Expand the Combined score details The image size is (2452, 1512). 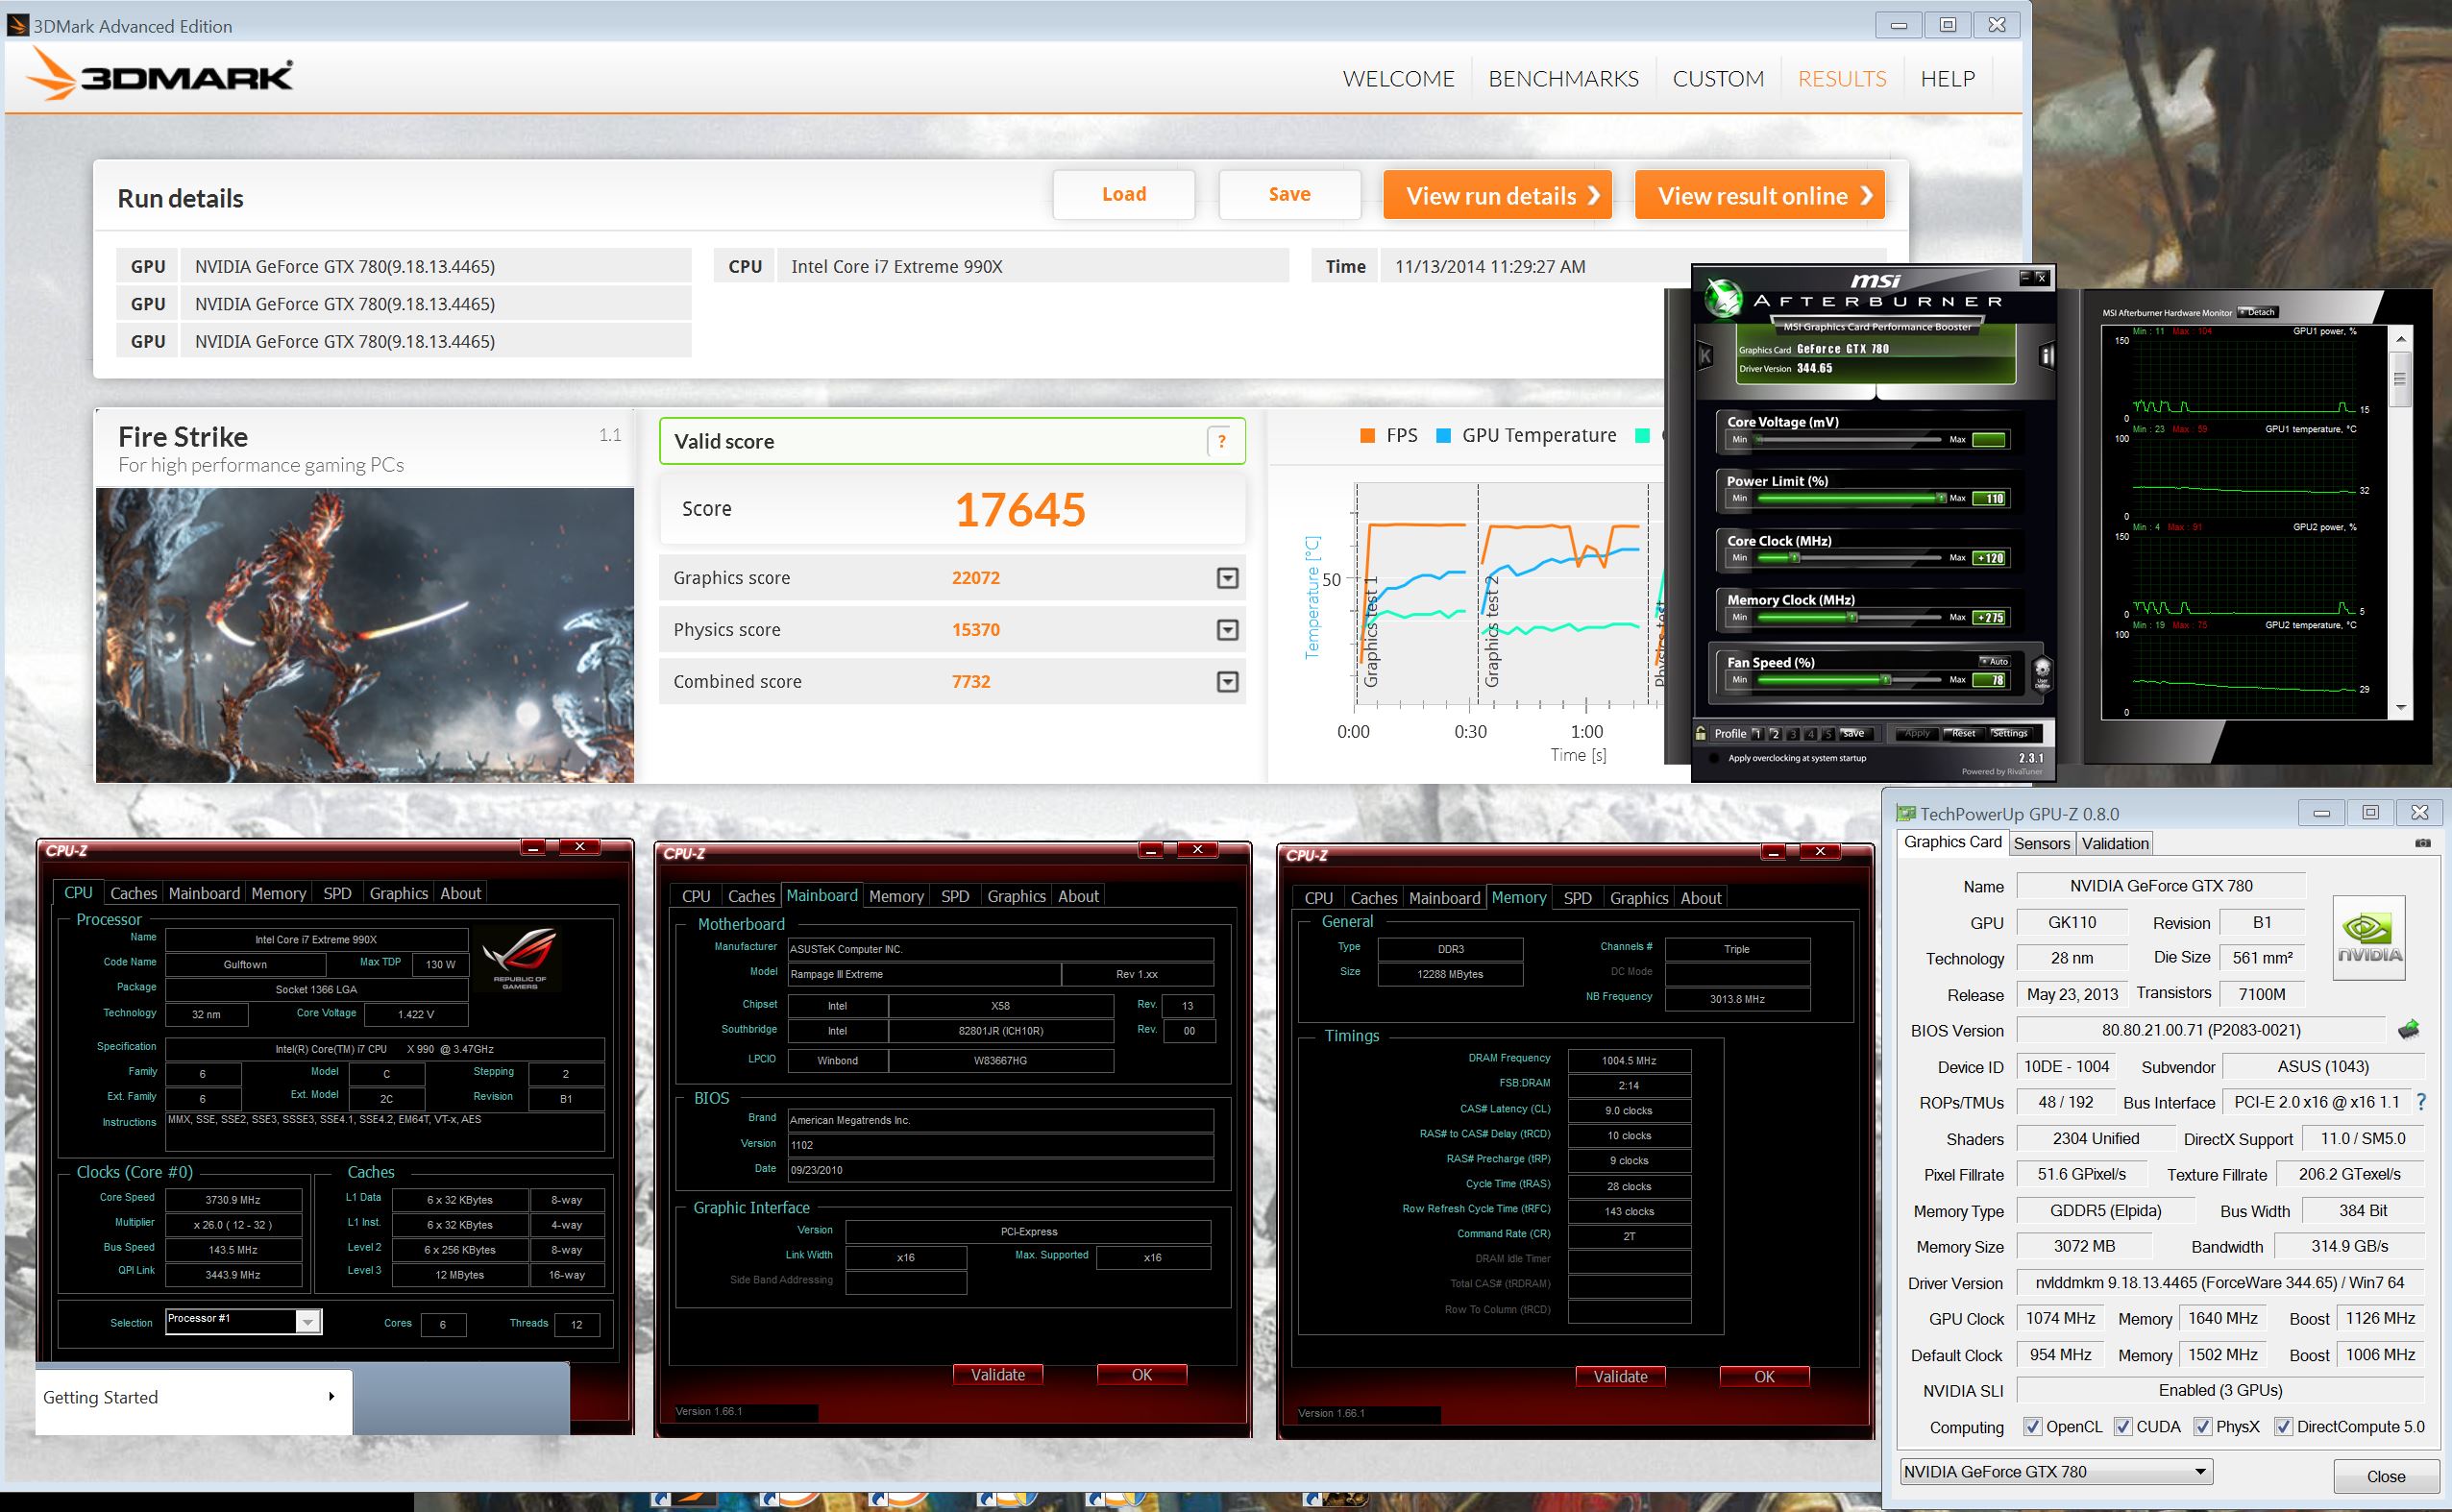coord(1227,682)
